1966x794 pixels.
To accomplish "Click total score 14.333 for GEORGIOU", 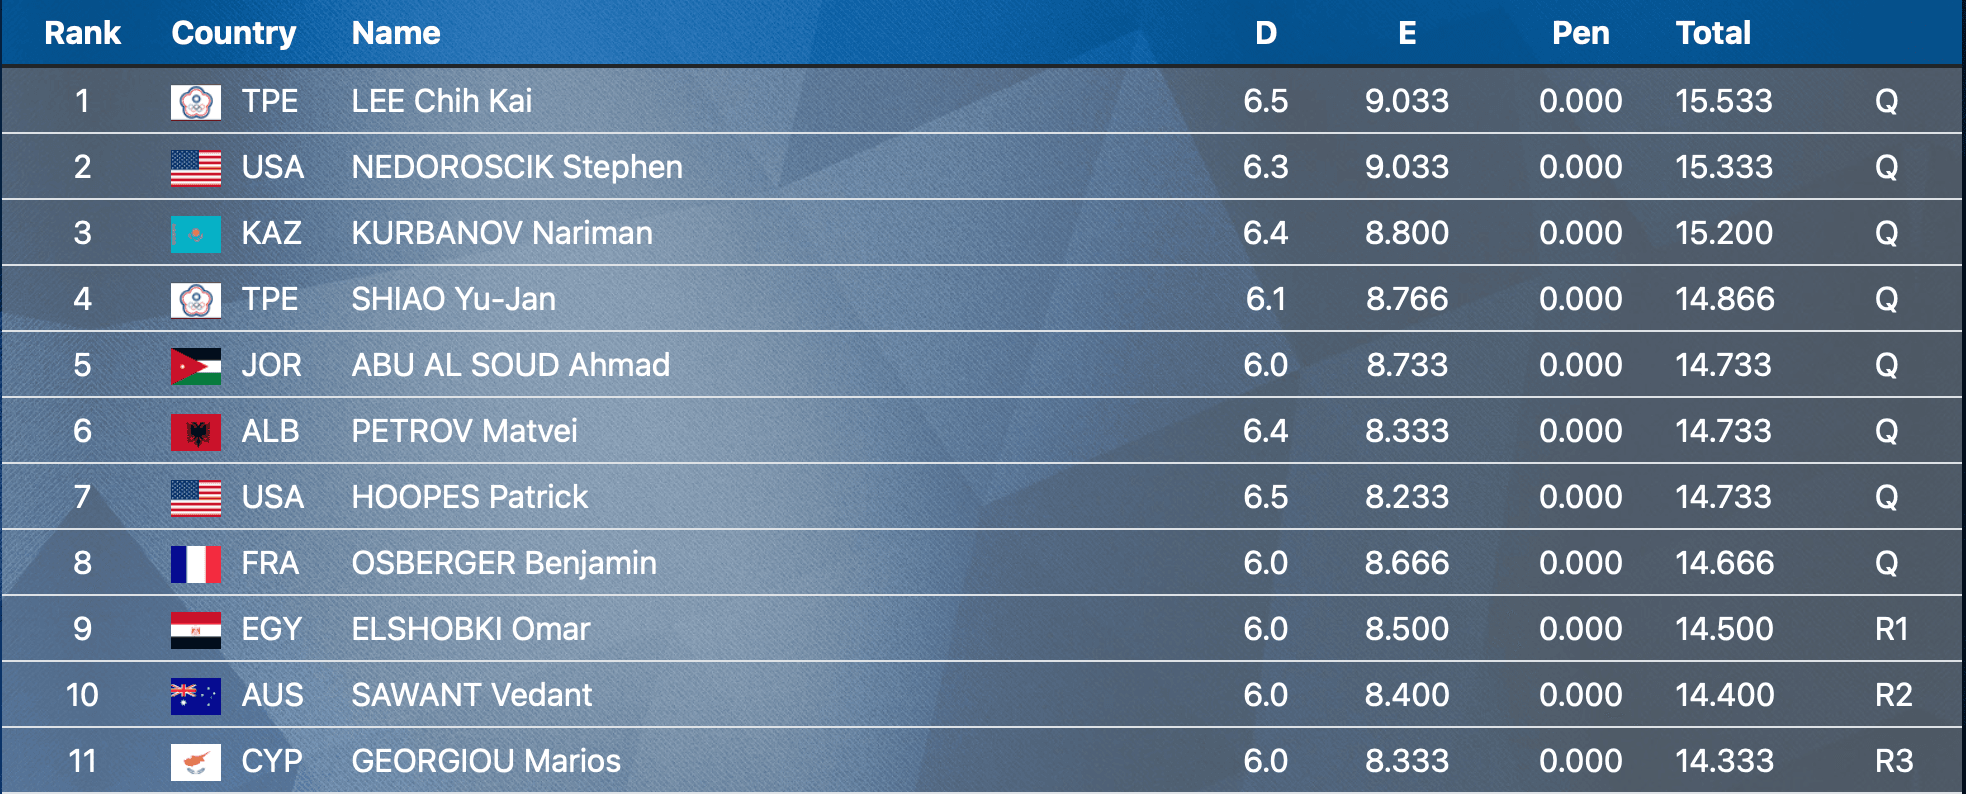I will coord(1724,761).
